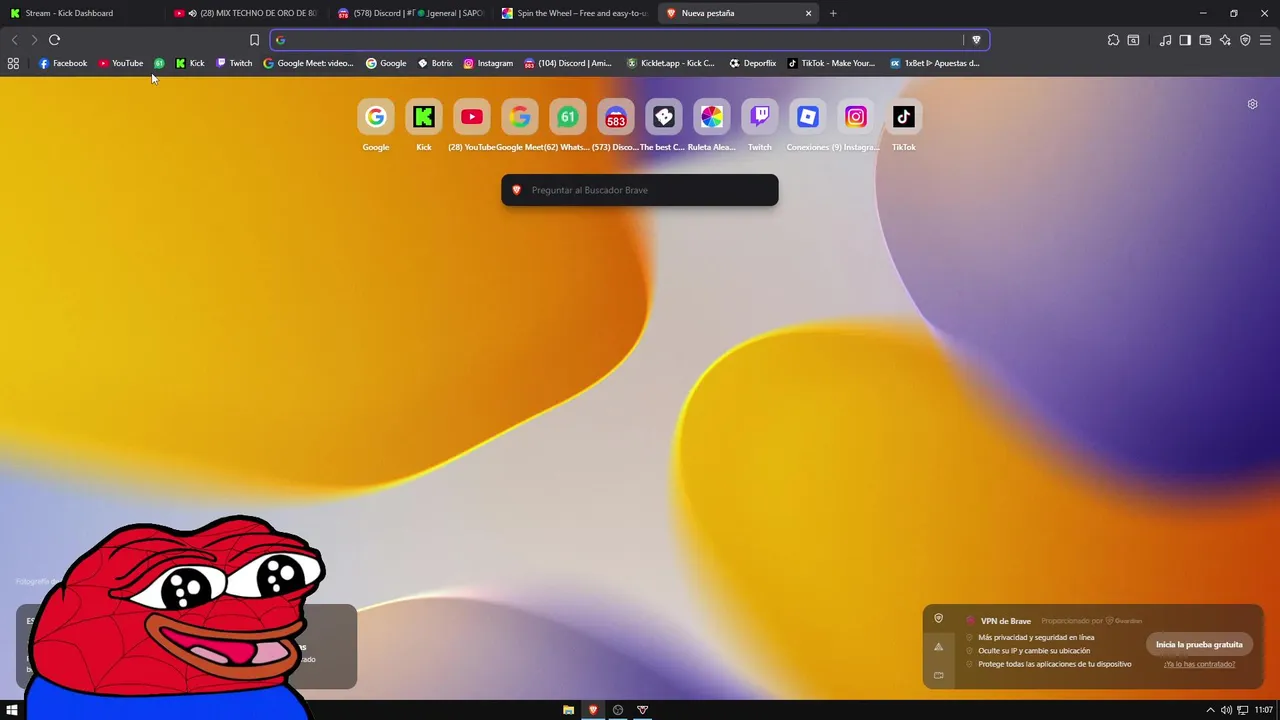Open the media music note control

point(1165,40)
